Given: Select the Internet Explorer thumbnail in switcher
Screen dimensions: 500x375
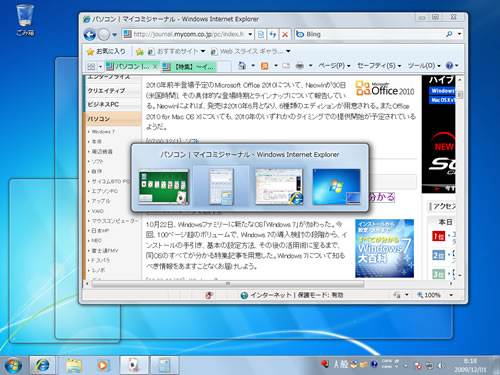Looking at the screenshot, I should click(279, 187).
